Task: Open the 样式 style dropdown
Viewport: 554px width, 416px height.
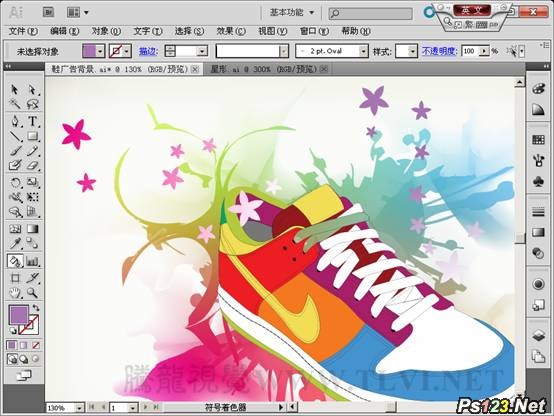Action: pos(413,52)
